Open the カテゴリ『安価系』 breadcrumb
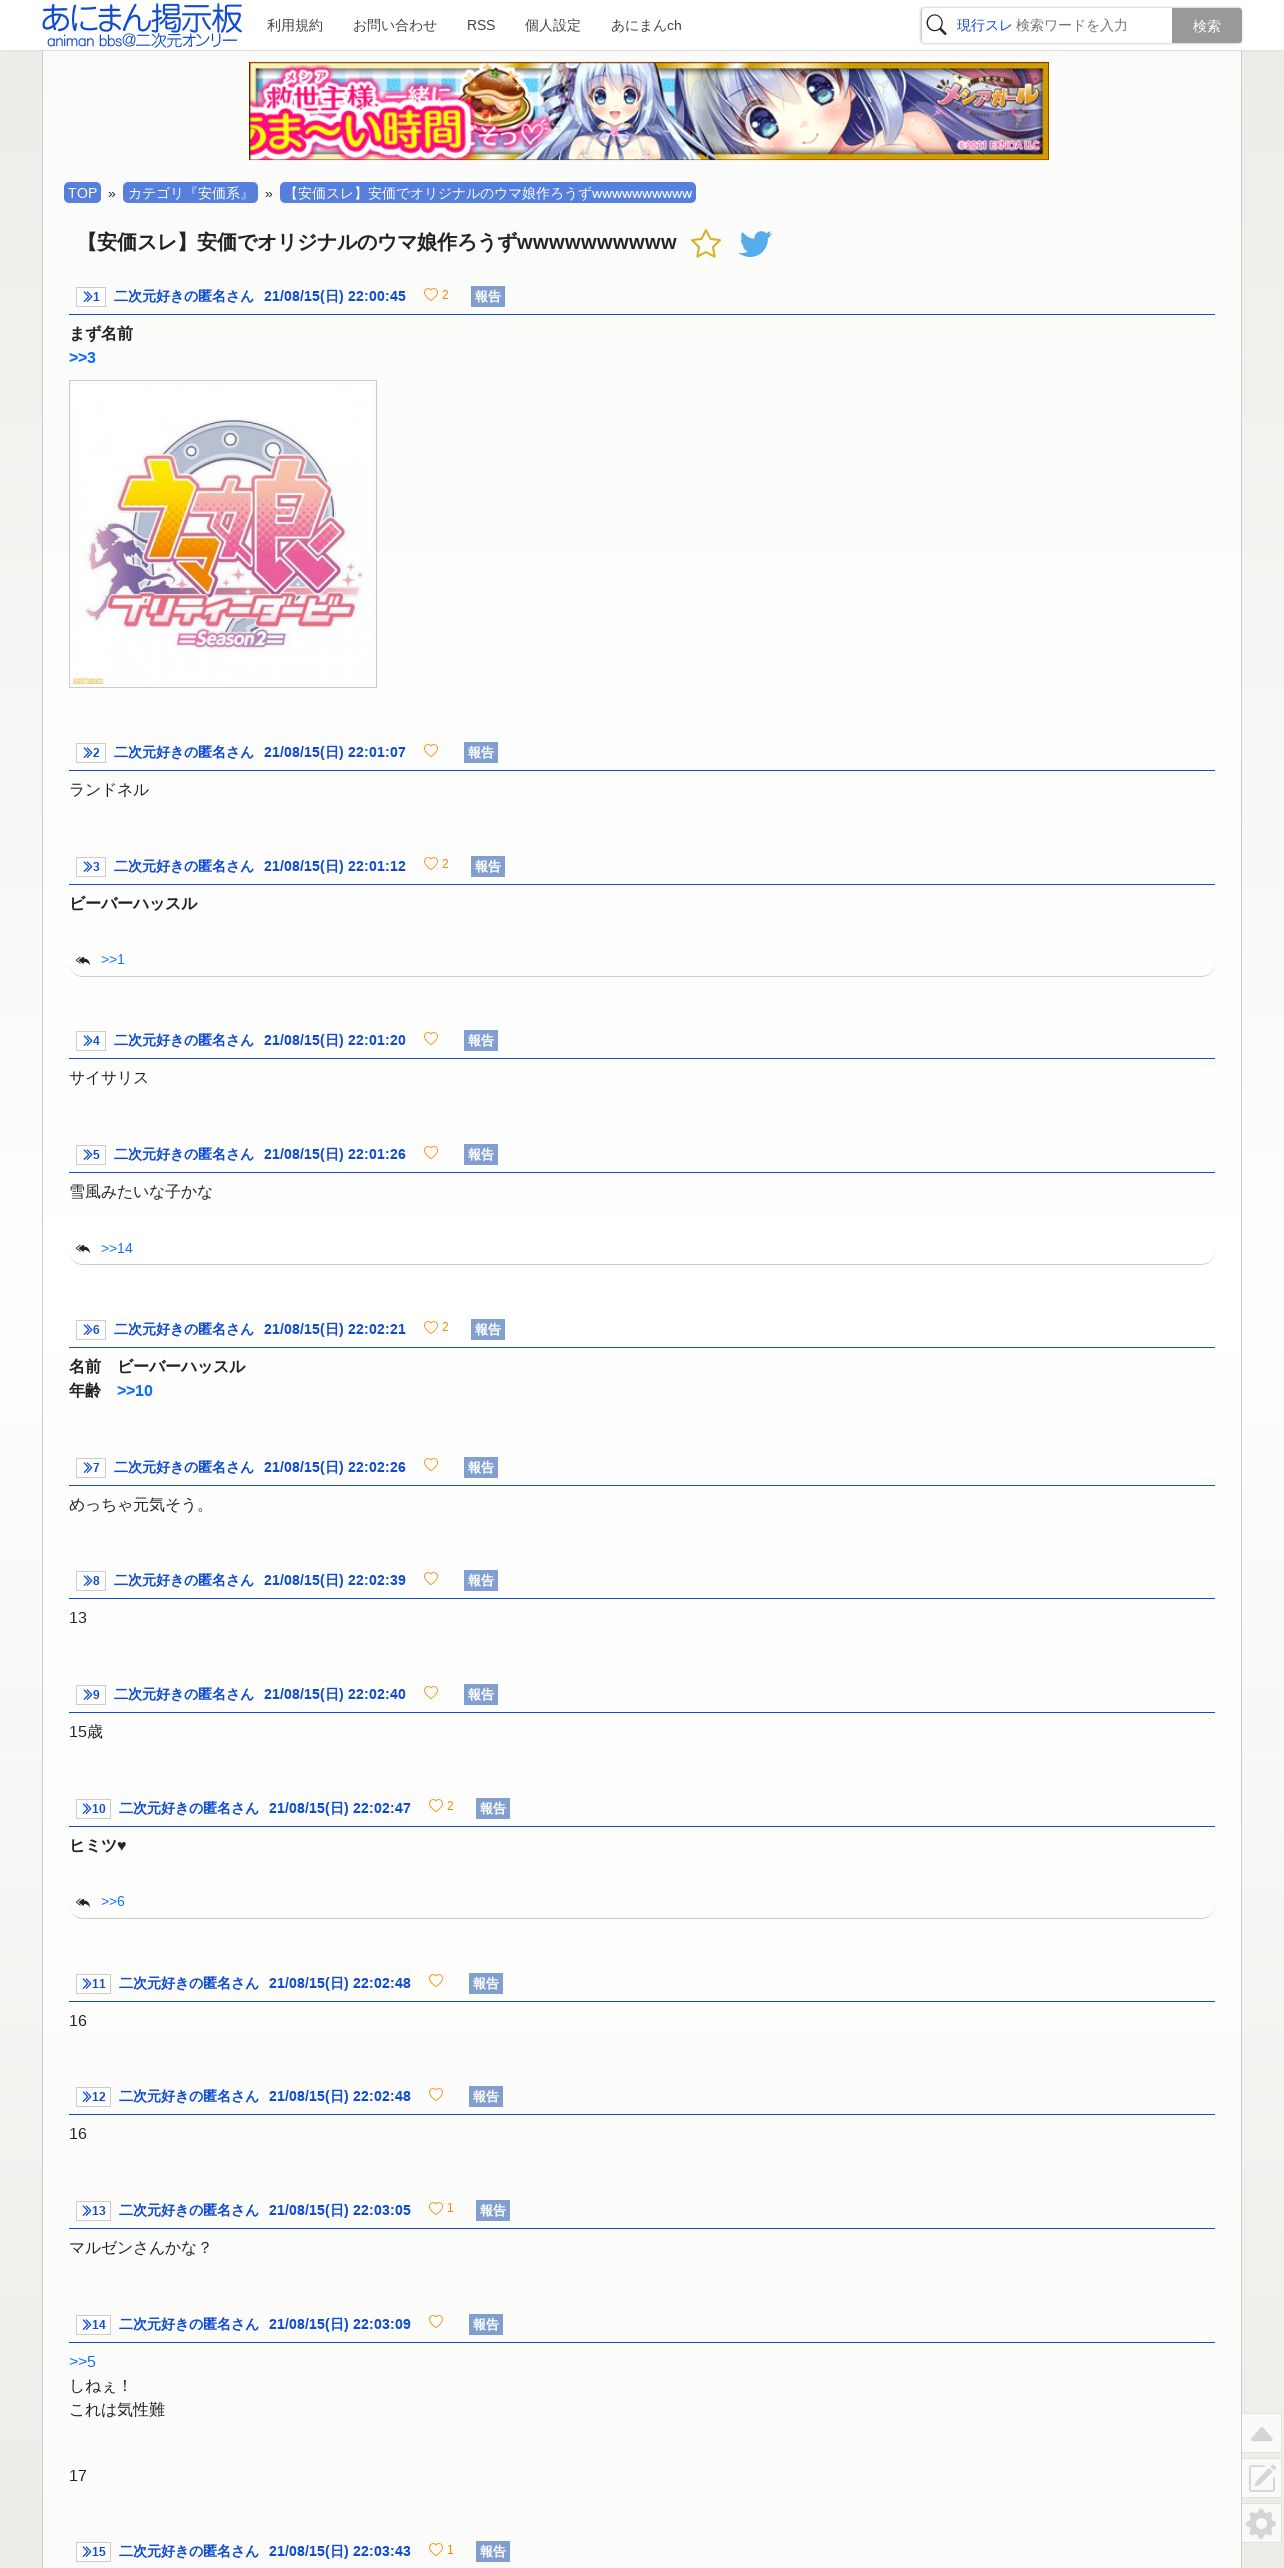1284x2568 pixels. 190,193
